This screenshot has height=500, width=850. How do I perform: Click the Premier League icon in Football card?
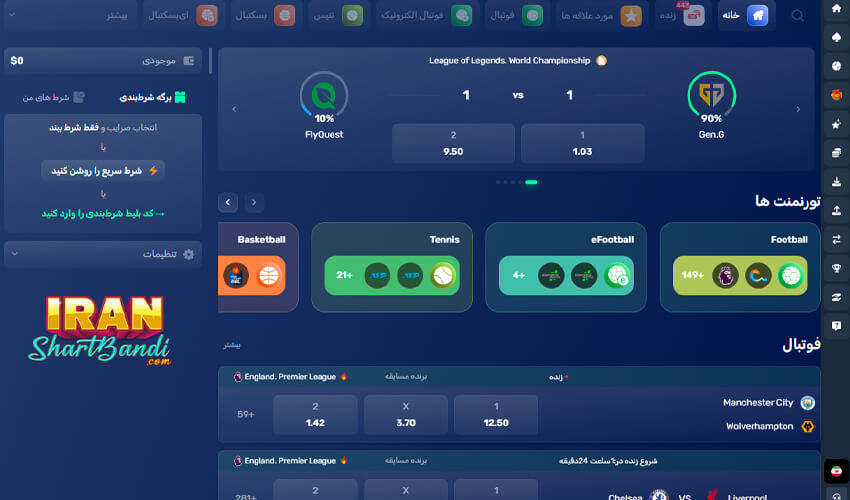[725, 276]
